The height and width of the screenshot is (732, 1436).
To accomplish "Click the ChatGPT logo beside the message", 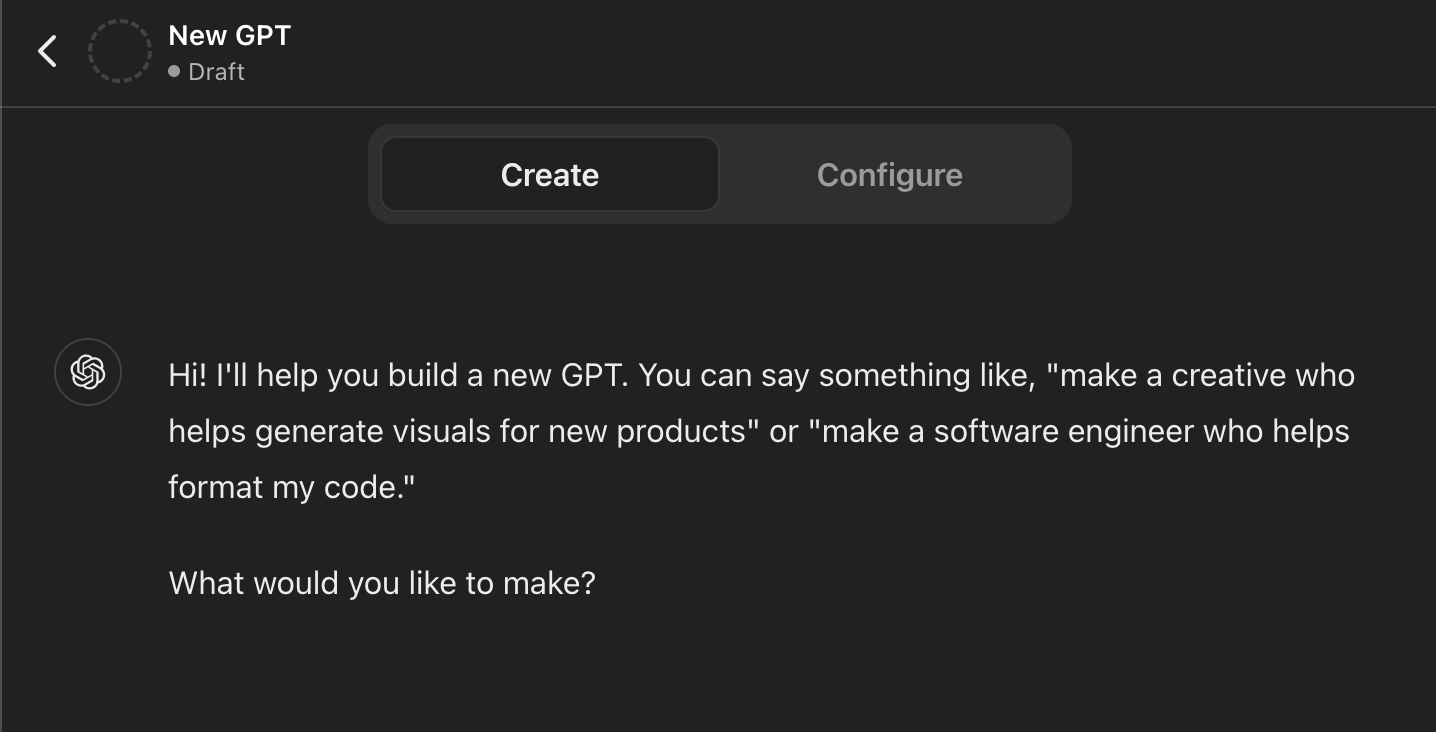I will pos(88,372).
